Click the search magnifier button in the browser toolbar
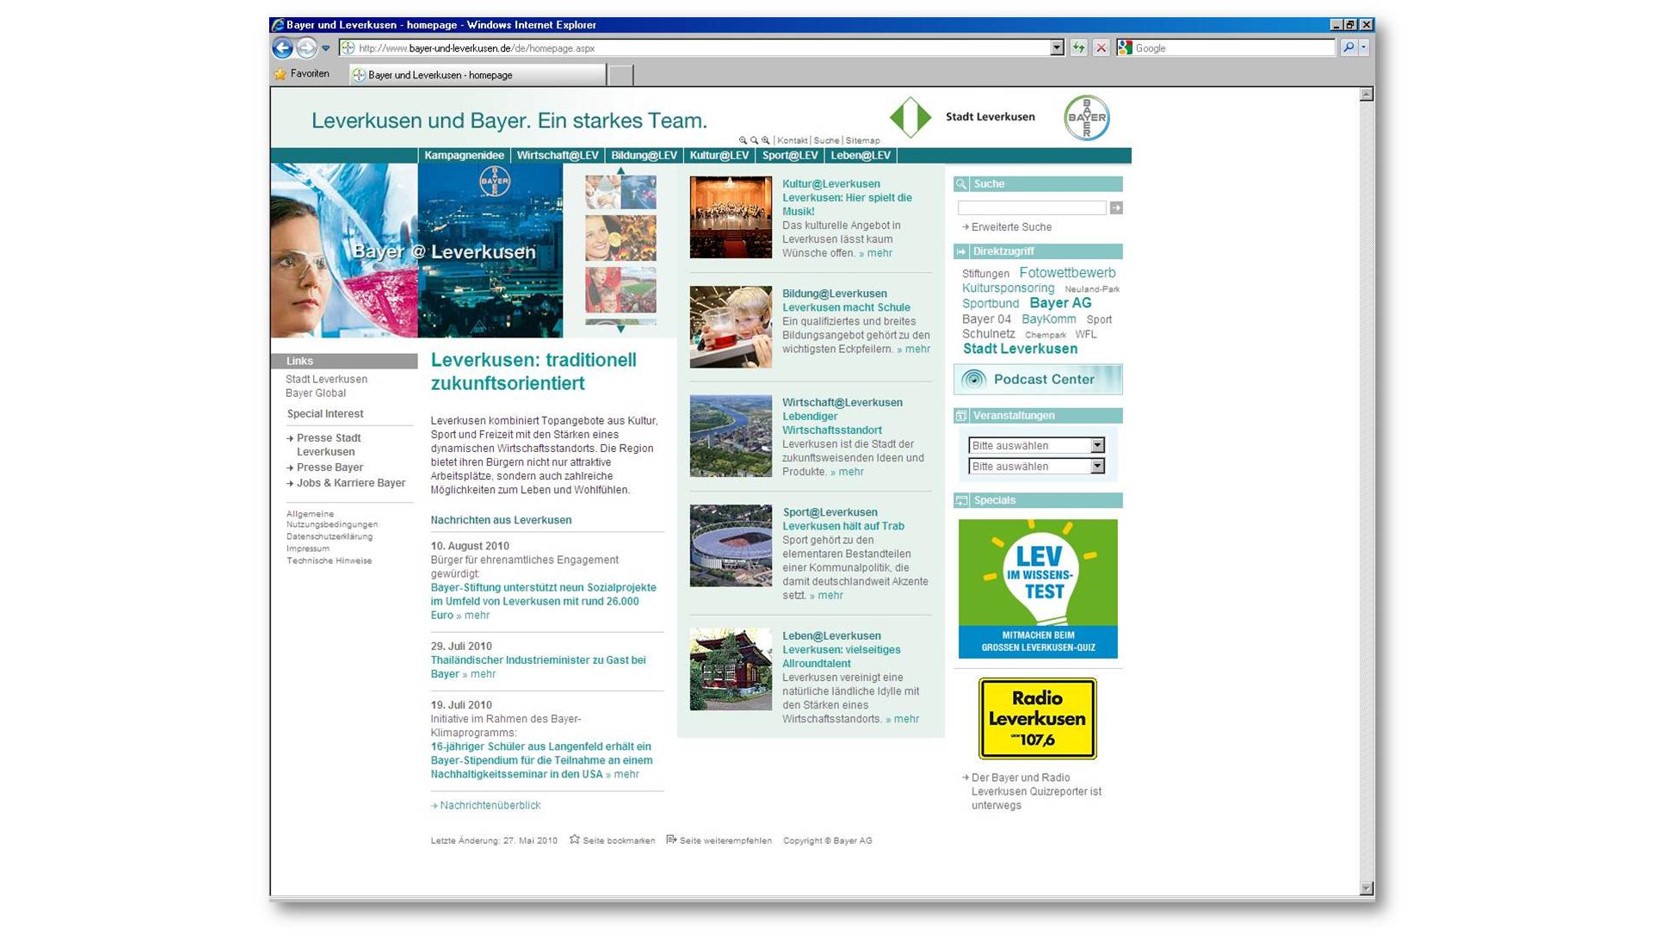Screen dimensions: 1660x935 point(1348,48)
